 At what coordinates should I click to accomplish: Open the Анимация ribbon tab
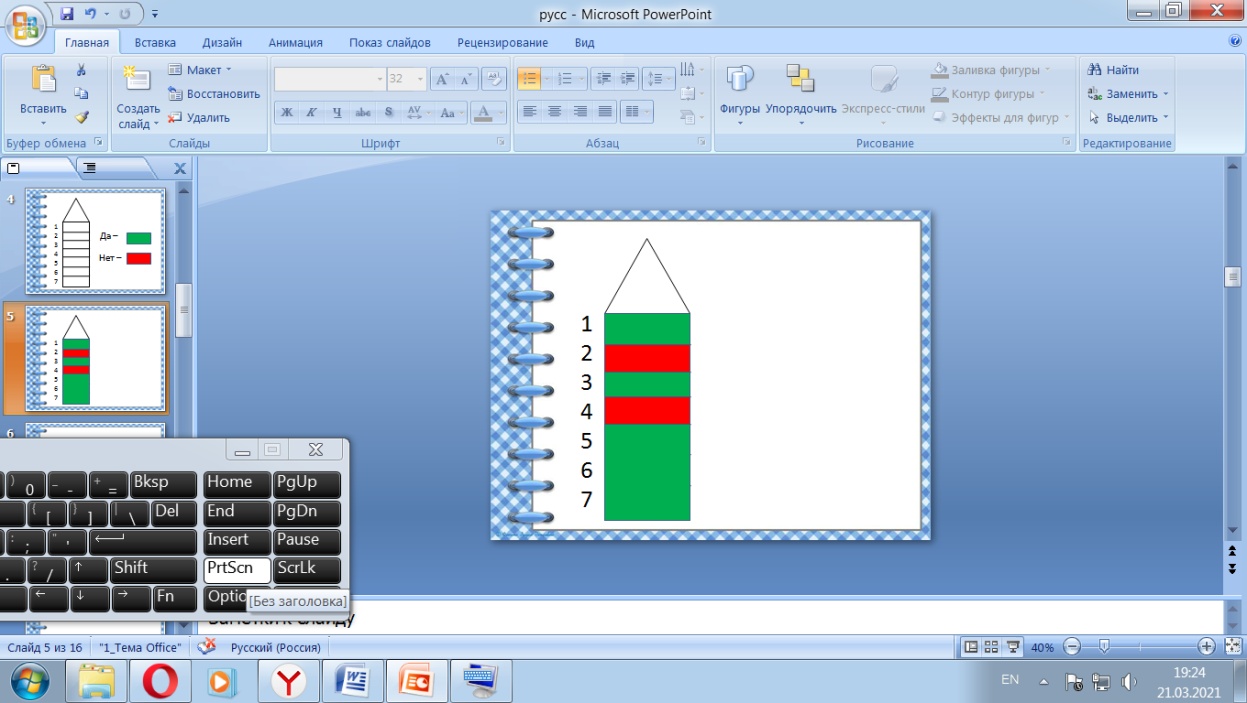point(295,43)
